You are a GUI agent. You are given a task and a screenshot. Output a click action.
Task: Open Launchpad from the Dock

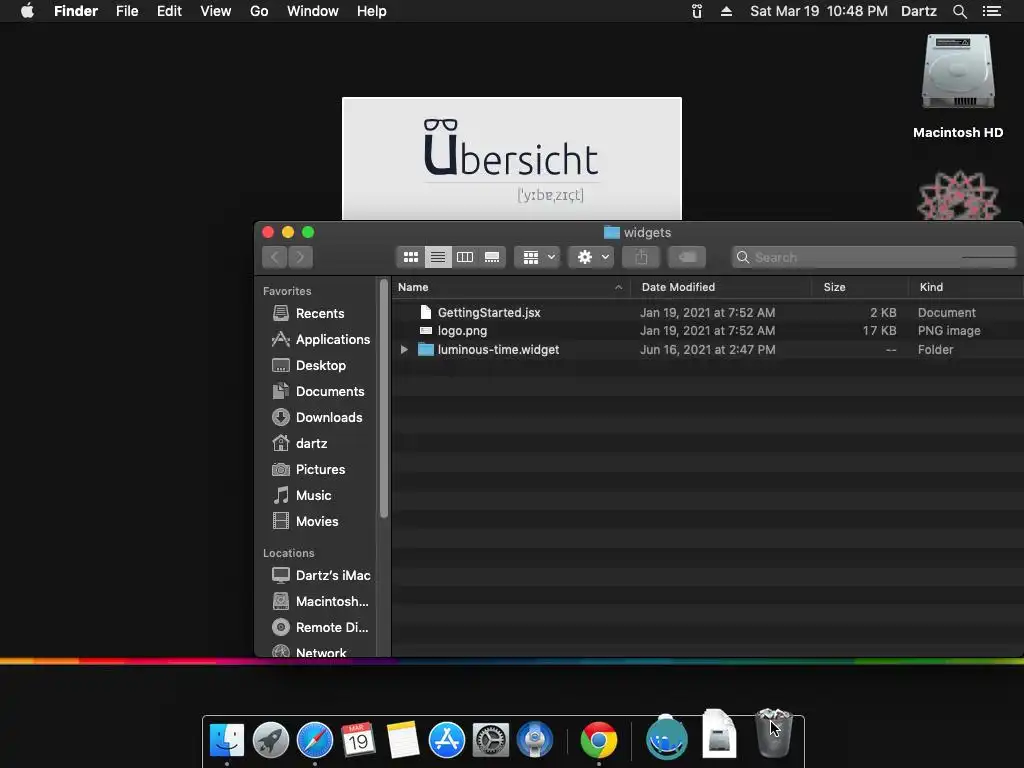271,741
